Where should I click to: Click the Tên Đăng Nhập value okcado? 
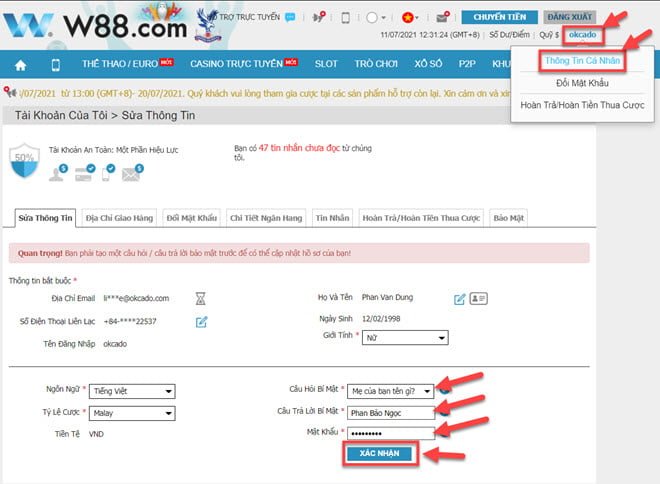coord(115,344)
